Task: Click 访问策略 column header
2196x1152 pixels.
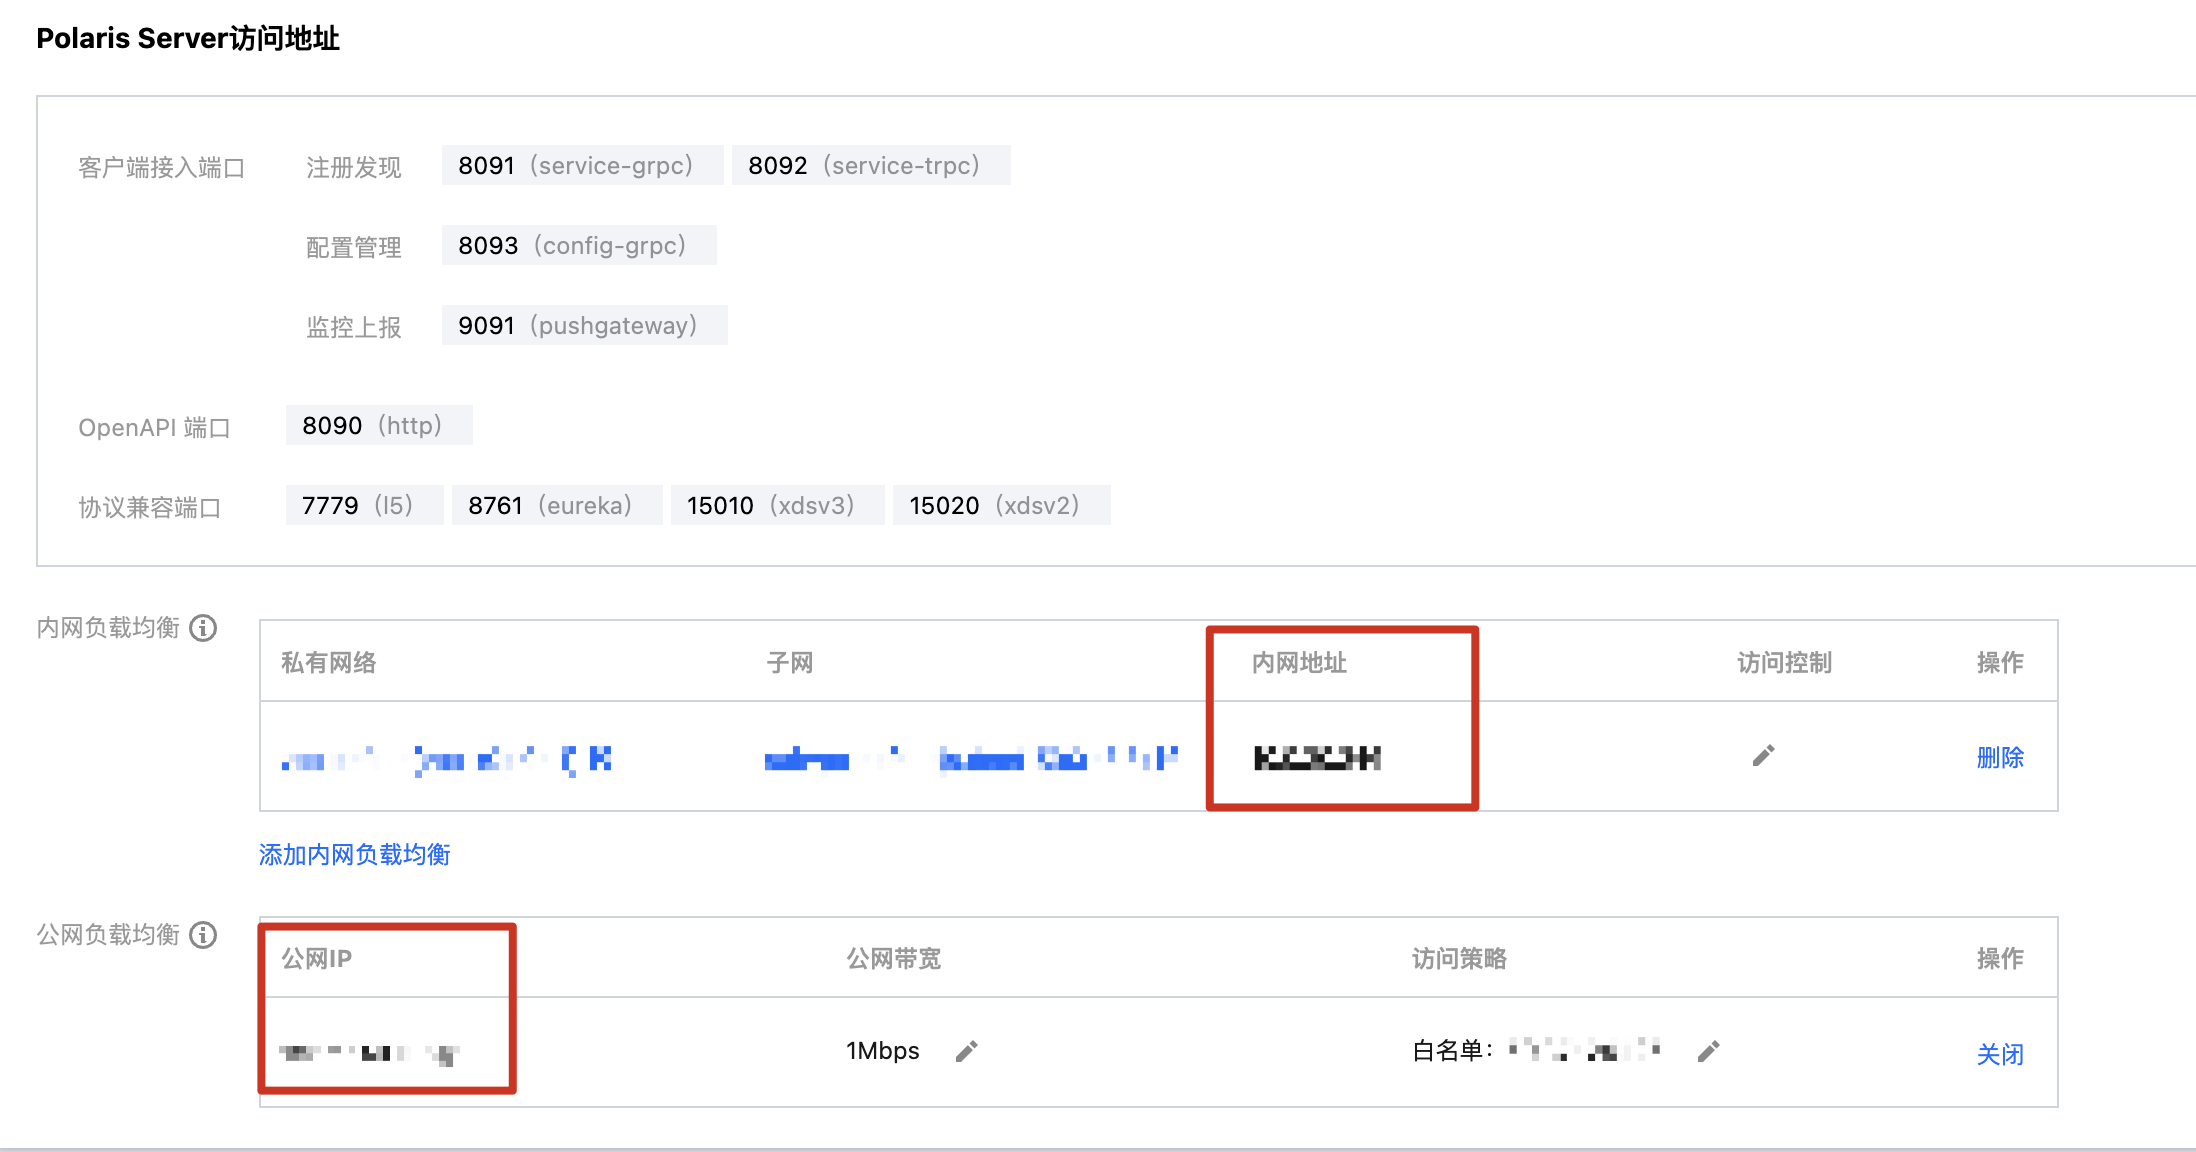Action: click(1460, 959)
